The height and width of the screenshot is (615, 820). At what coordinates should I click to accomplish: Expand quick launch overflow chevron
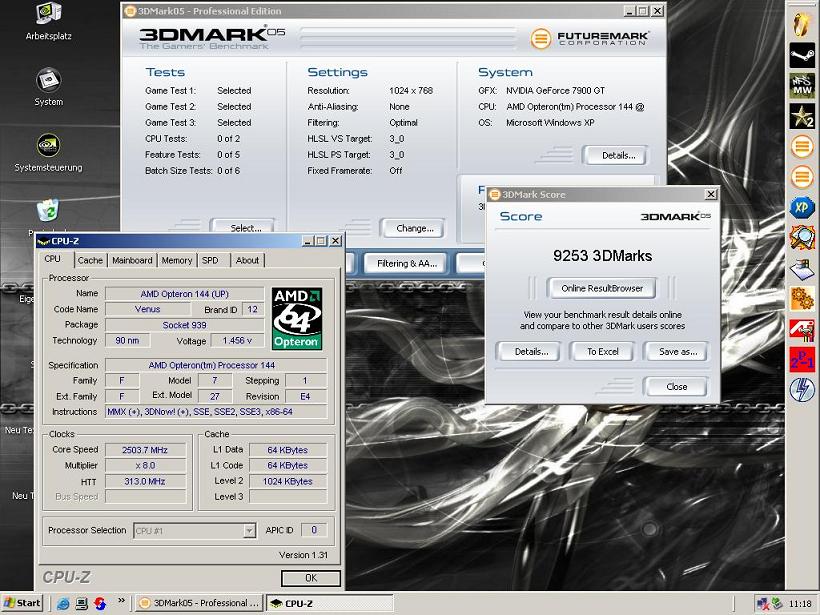click(121, 600)
